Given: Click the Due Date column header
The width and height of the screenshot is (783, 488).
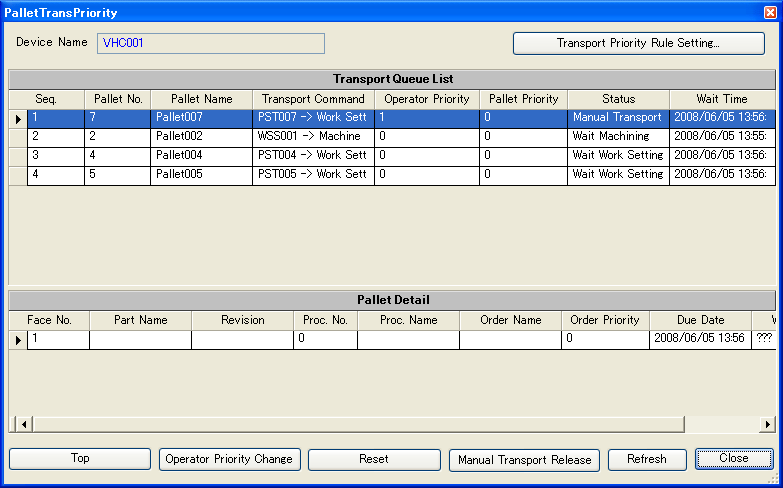Looking at the screenshot, I should tap(701, 320).
